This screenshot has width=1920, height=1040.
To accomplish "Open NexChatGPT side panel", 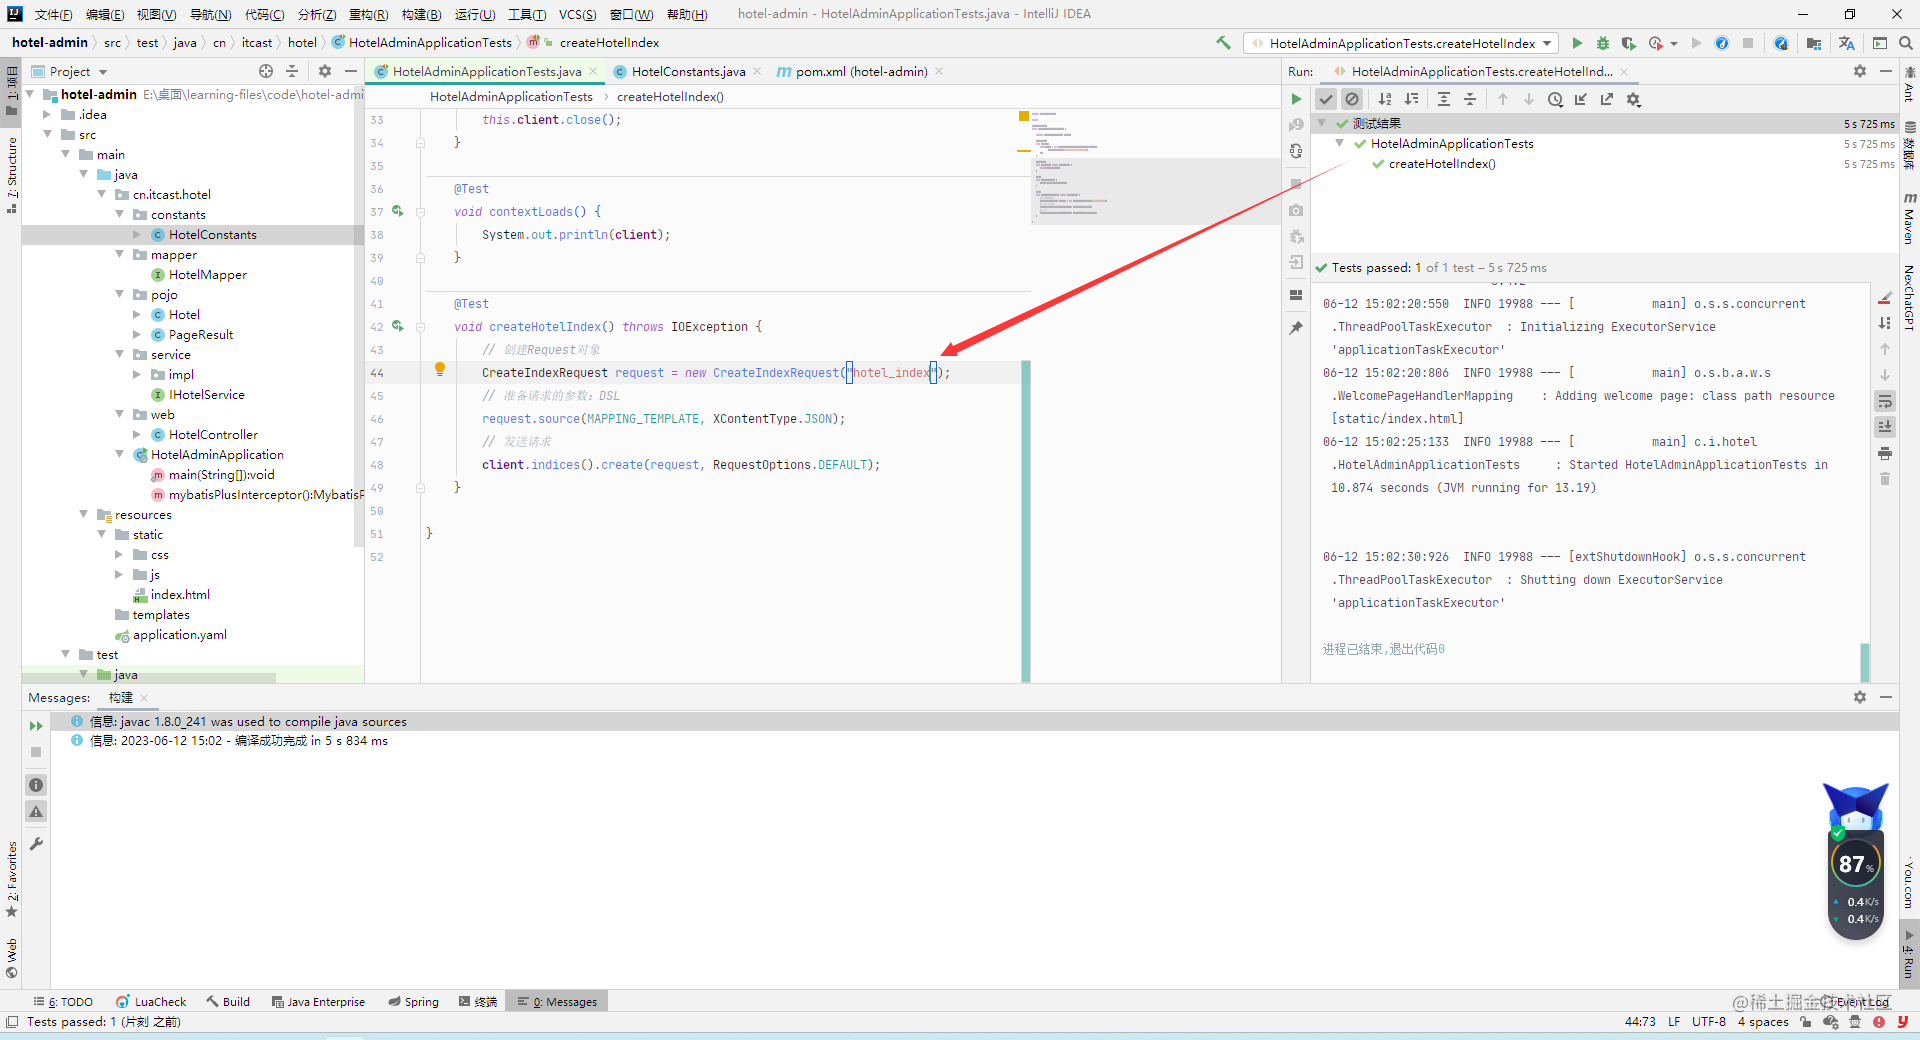I will tap(1909, 296).
